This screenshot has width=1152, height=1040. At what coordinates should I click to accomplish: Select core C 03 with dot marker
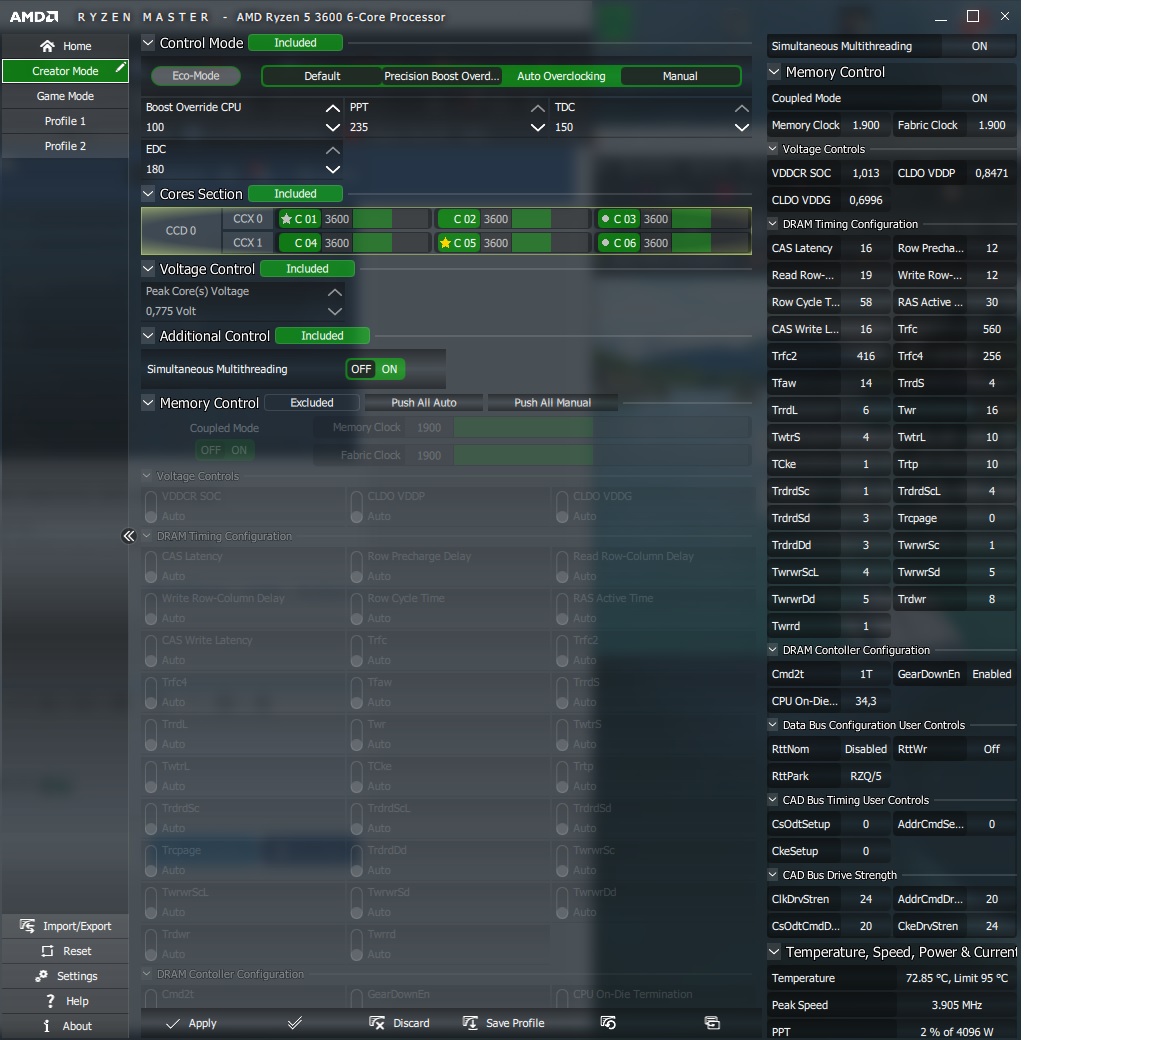click(x=618, y=219)
